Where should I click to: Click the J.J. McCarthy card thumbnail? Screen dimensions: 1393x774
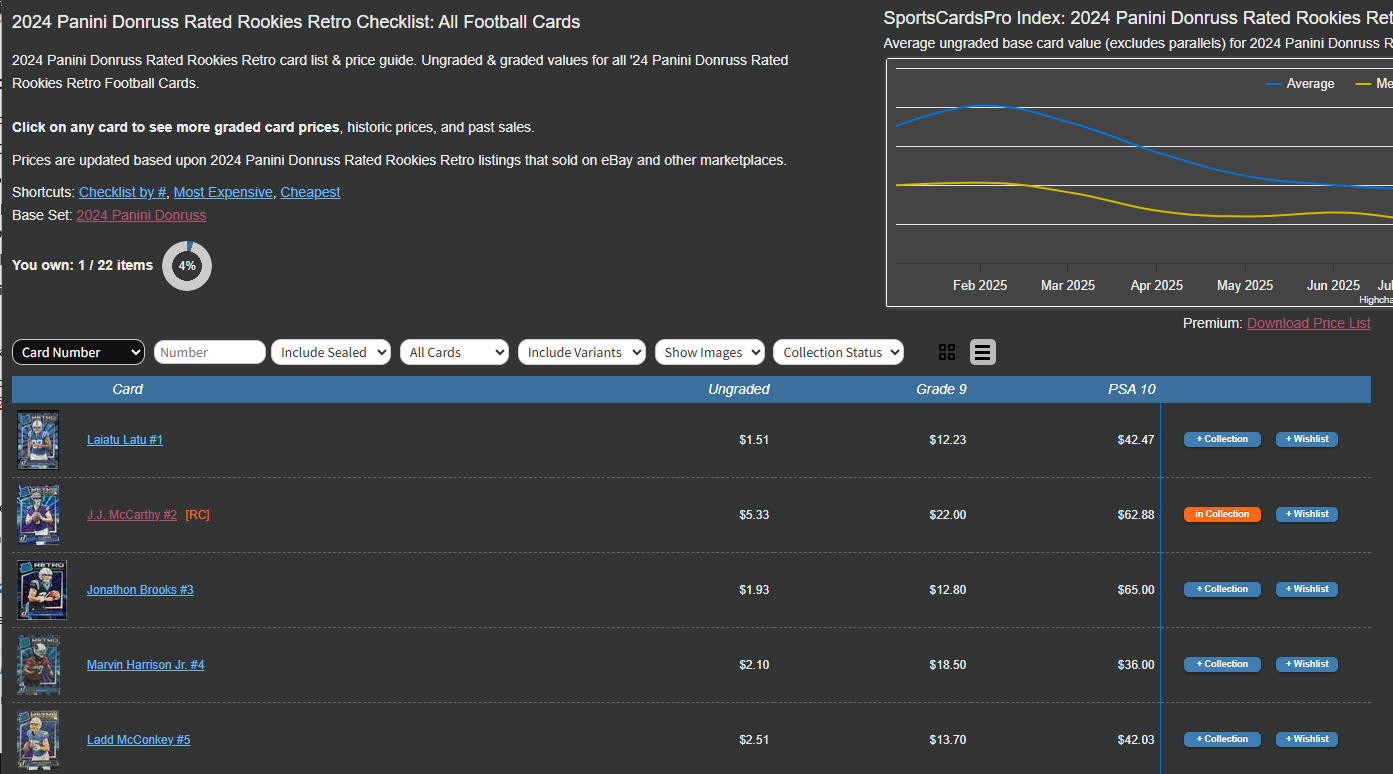pos(38,515)
